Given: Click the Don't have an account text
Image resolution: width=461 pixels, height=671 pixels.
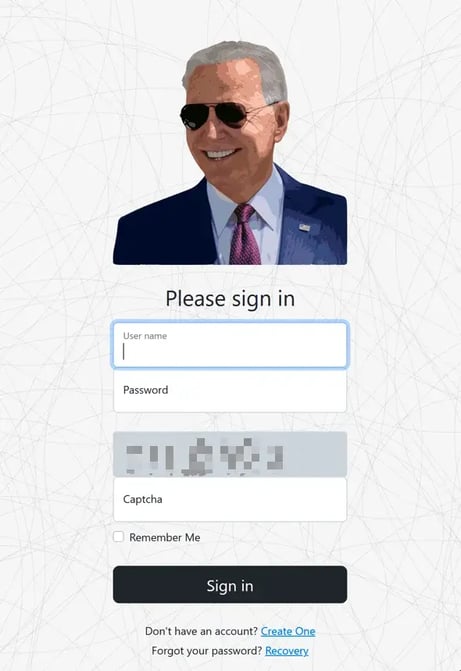Looking at the screenshot, I should 201,631.
